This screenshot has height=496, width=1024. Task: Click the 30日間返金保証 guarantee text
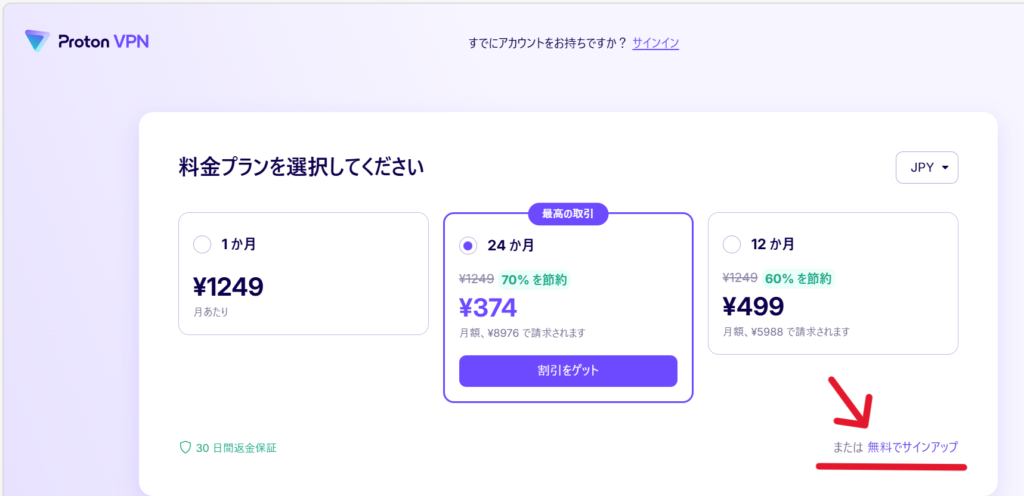pyautogui.click(x=236, y=447)
